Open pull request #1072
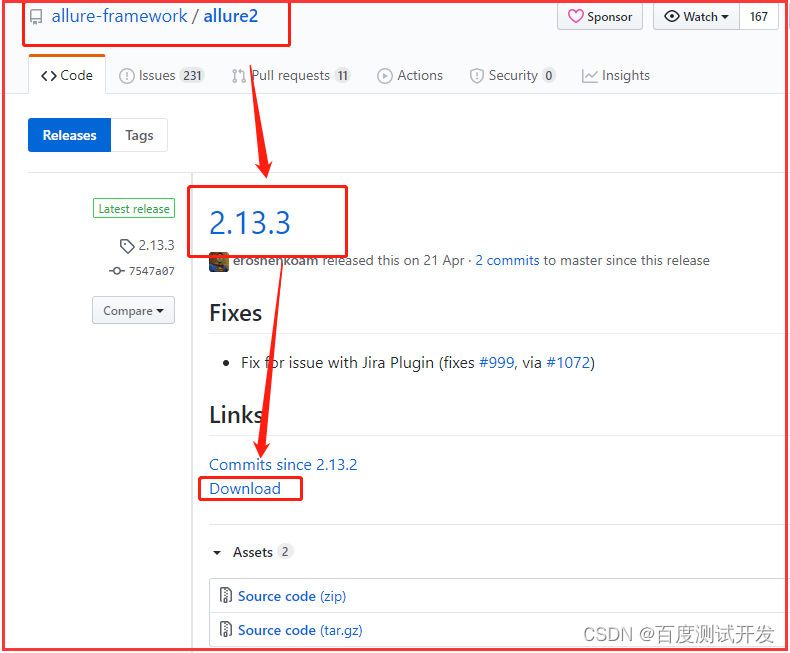 tap(568, 363)
